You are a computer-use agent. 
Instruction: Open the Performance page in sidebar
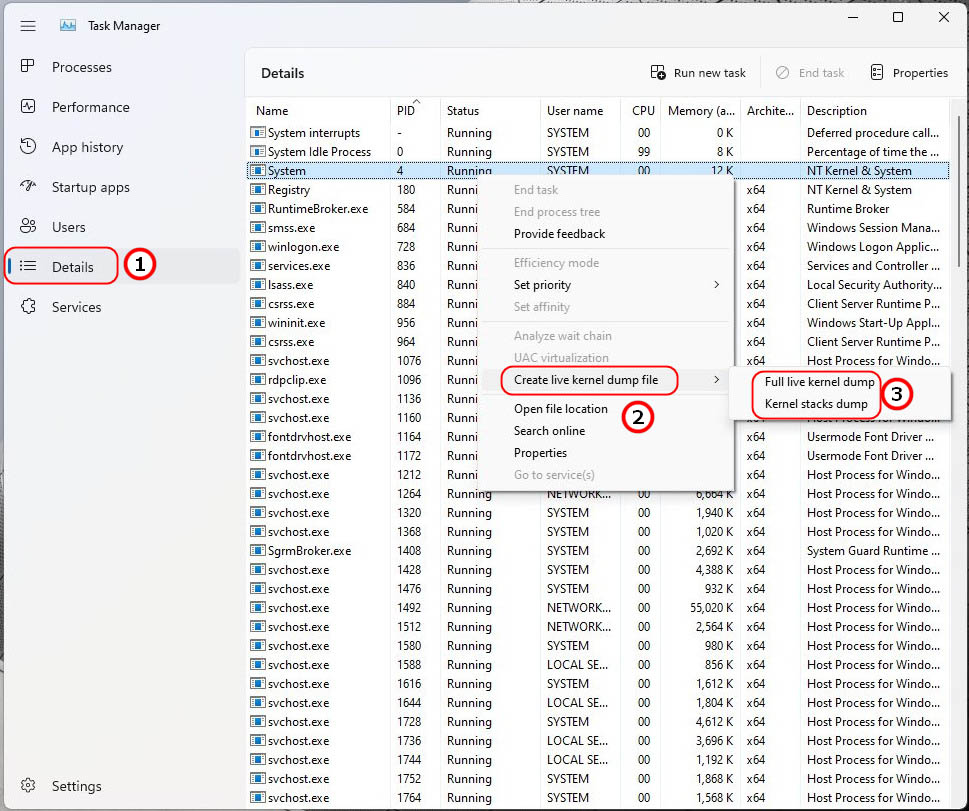tap(90, 107)
